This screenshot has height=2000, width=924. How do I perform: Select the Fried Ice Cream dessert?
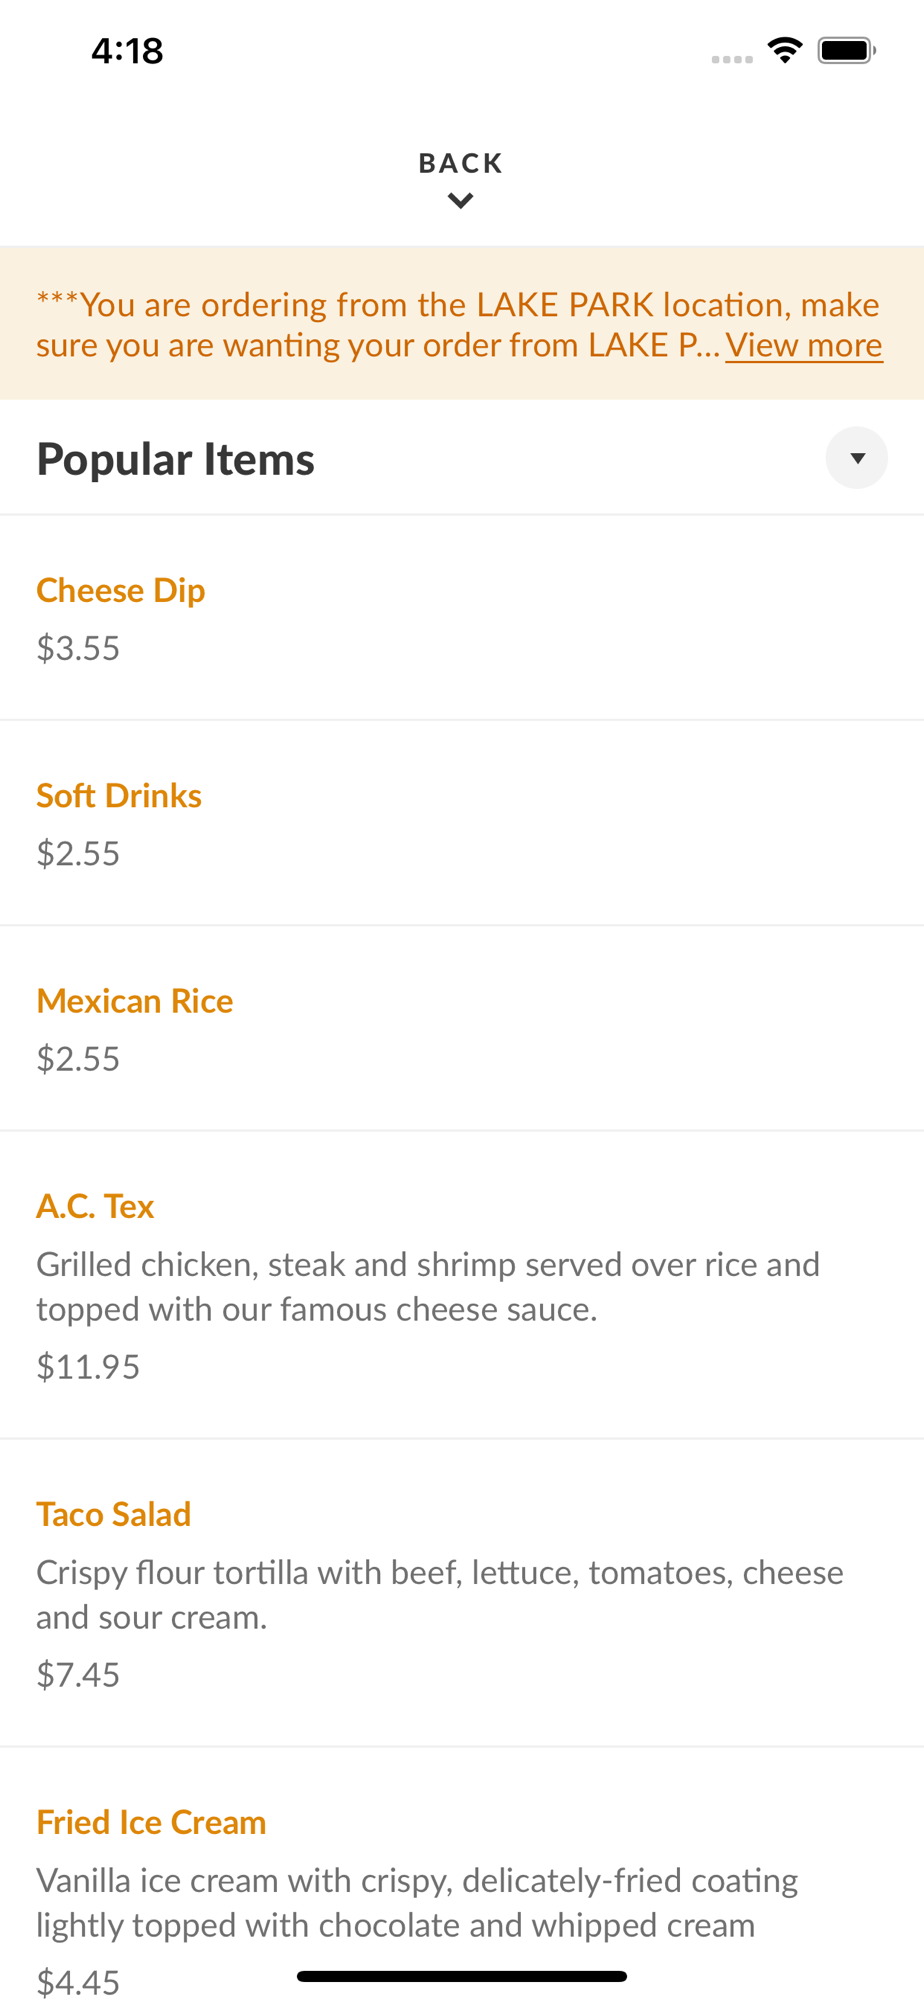coord(151,1822)
